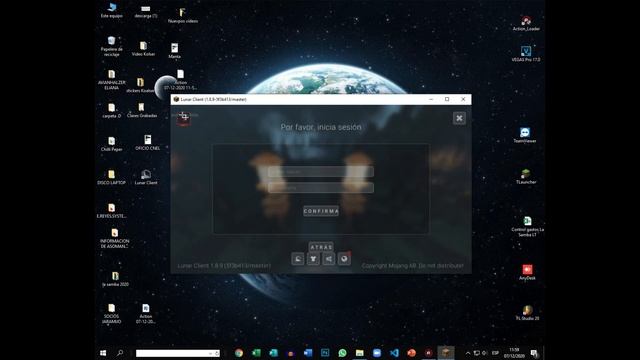The width and height of the screenshot is (640, 360).
Task: Open File Explorer from the taskbar
Action: coord(360,353)
